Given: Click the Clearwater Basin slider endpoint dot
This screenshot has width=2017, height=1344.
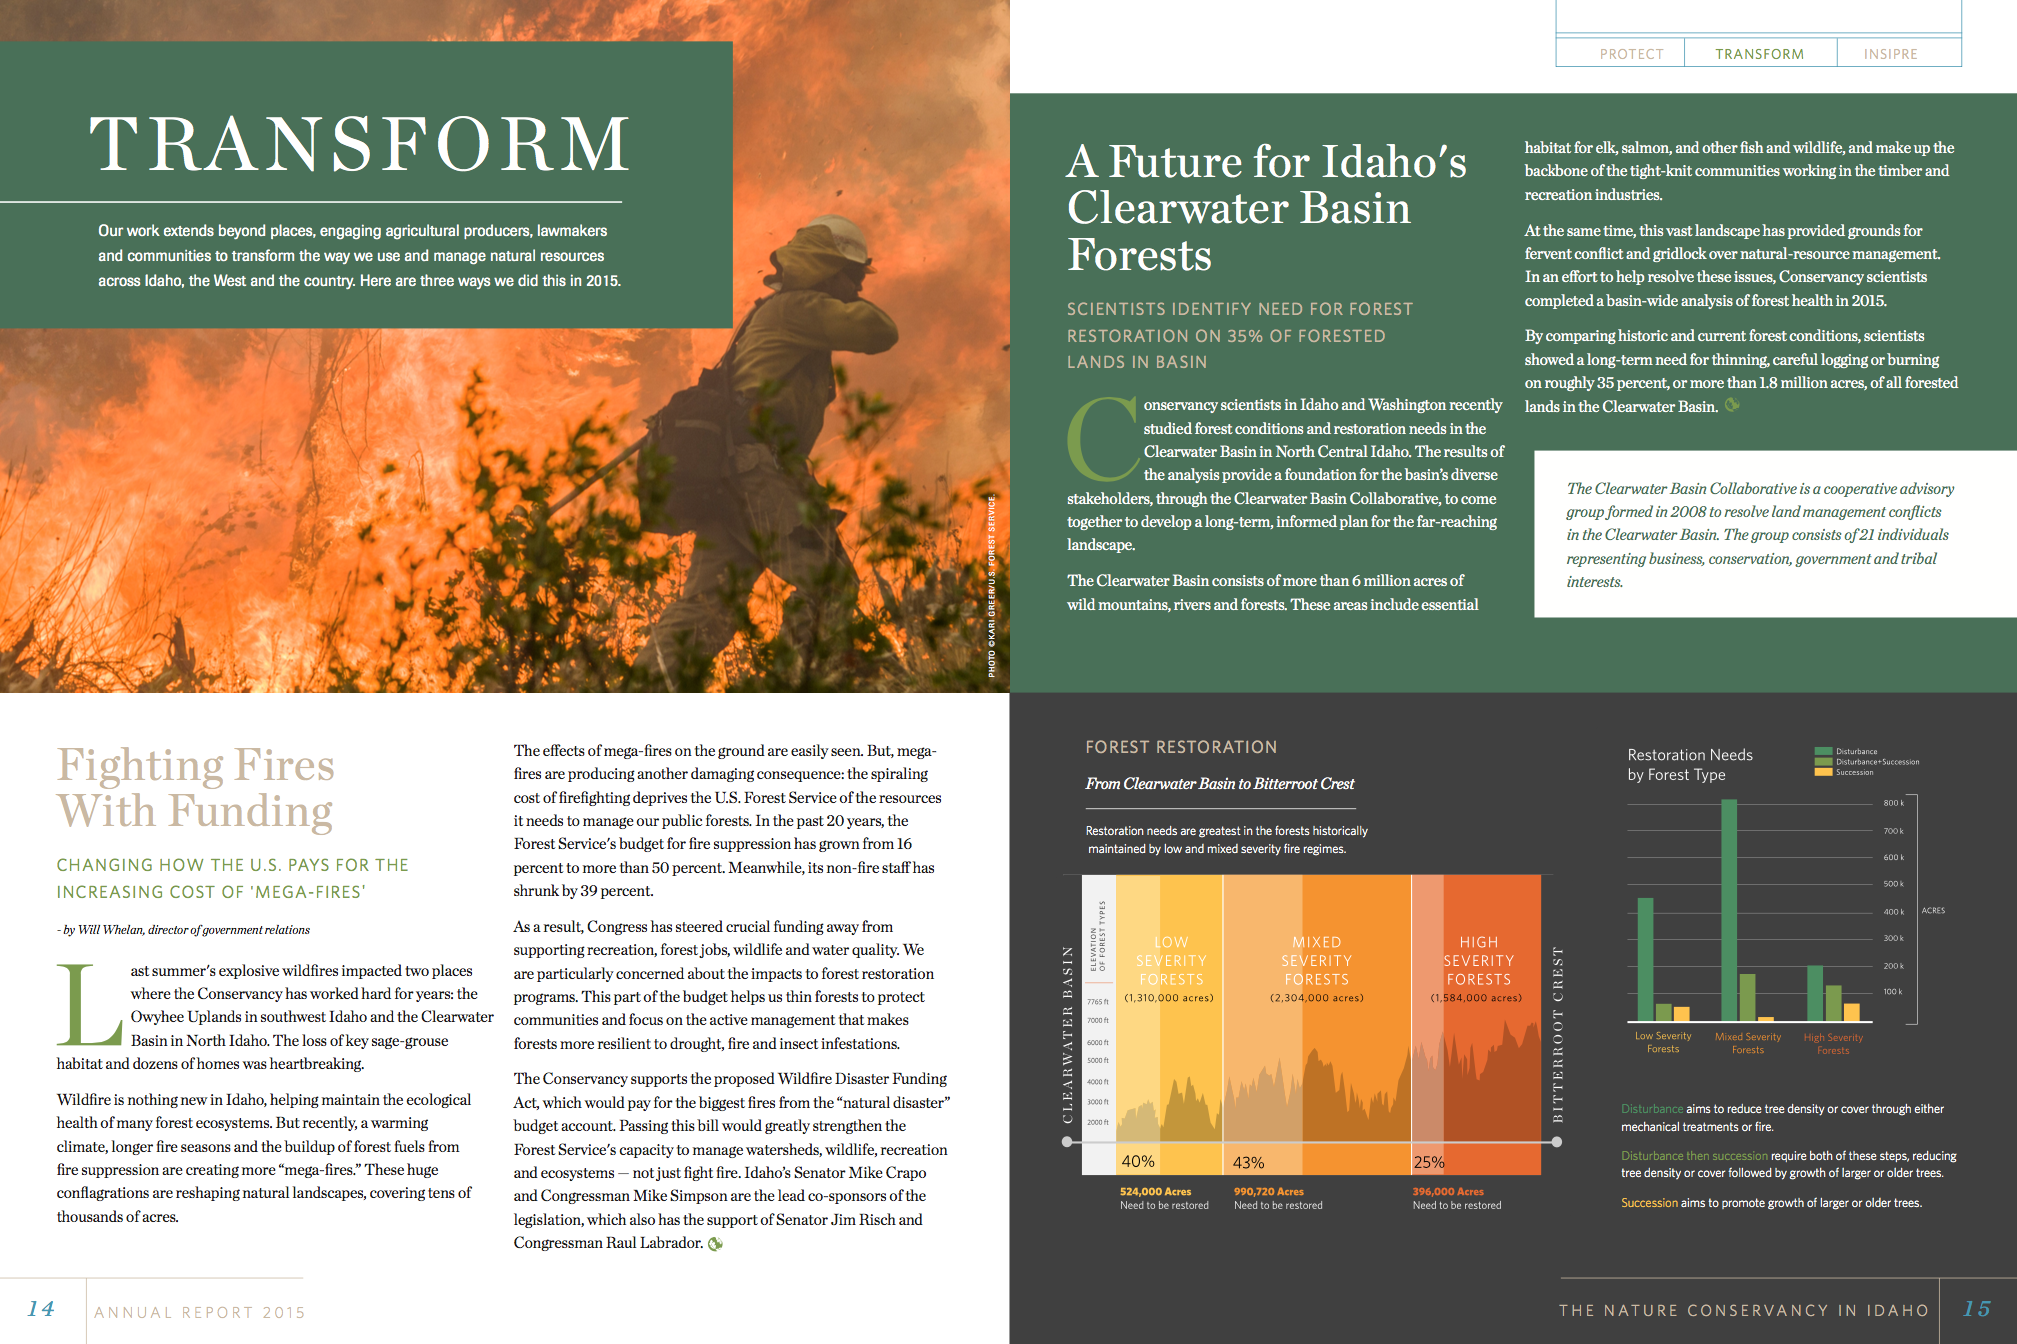Looking at the screenshot, I should click(1067, 1141).
